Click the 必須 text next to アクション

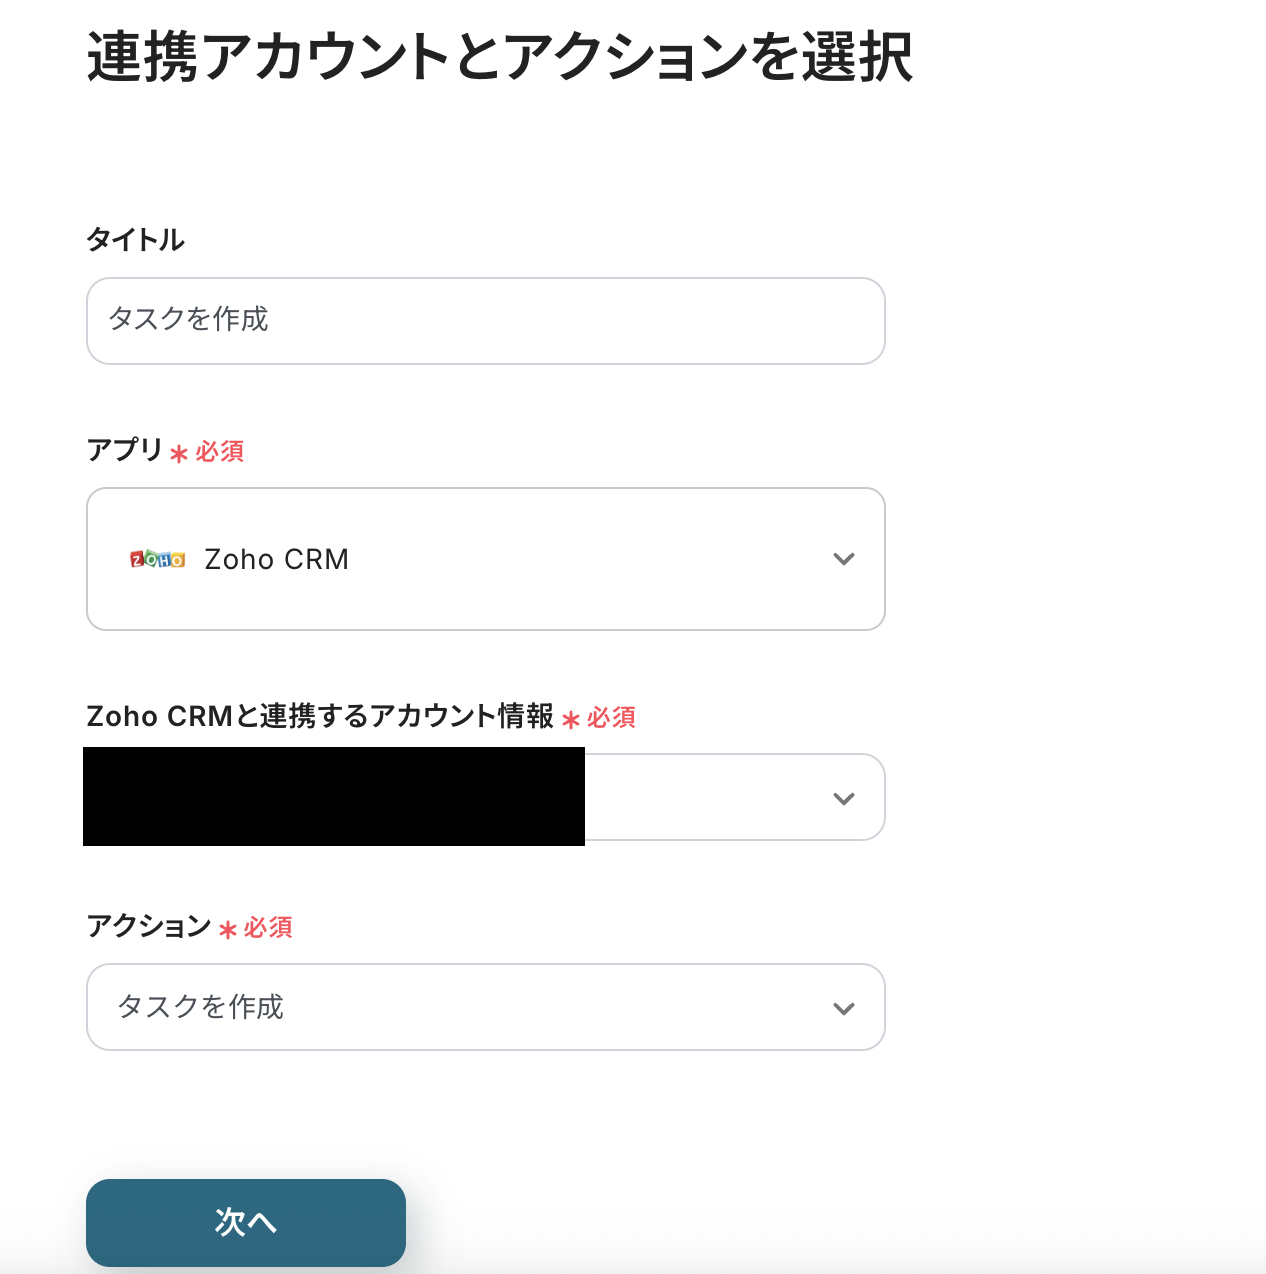pyautogui.click(x=268, y=928)
